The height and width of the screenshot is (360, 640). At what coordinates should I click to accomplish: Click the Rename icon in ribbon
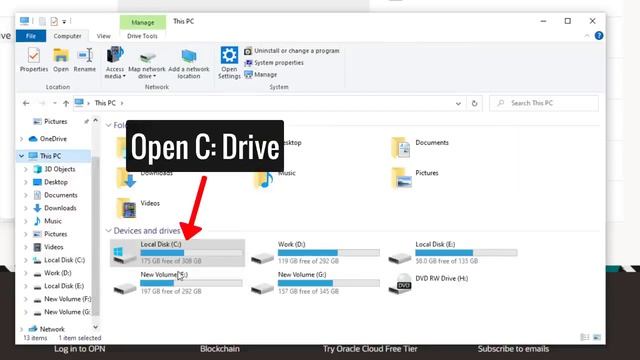tap(85, 60)
